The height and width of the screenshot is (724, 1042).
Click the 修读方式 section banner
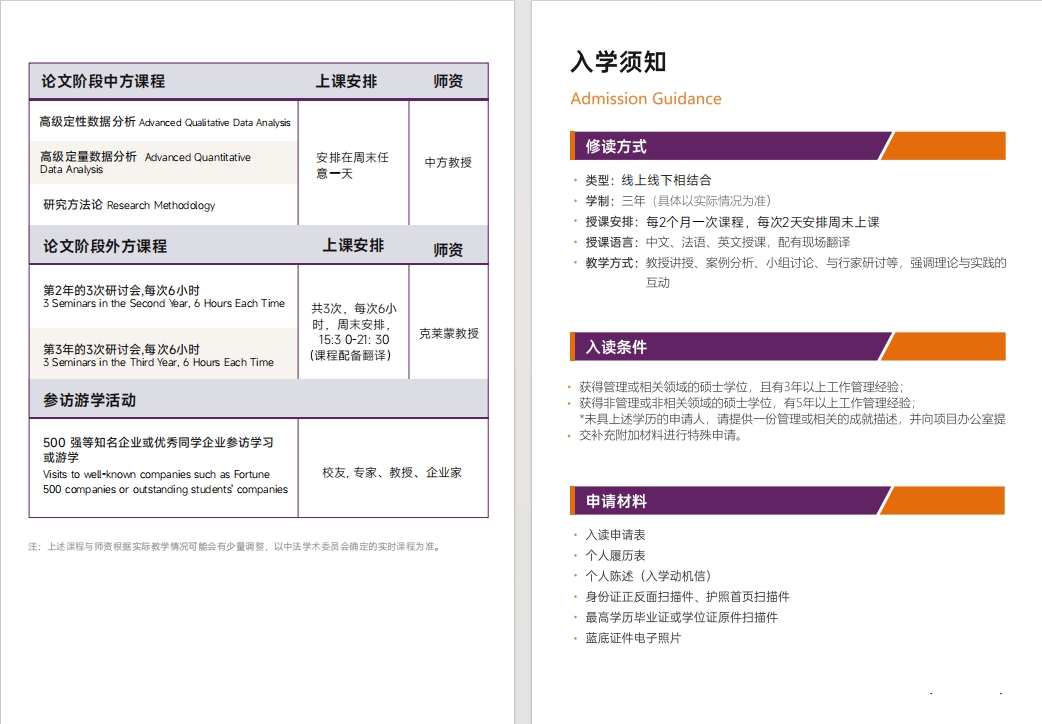(x=787, y=146)
